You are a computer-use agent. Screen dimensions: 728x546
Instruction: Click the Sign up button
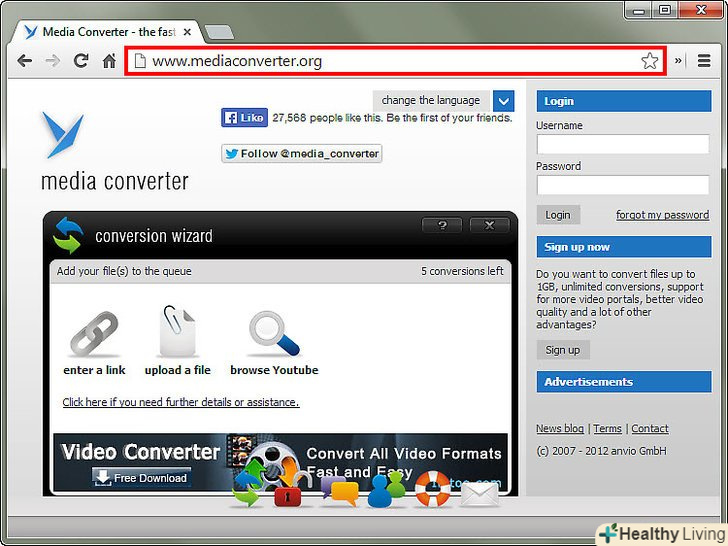coord(563,350)
